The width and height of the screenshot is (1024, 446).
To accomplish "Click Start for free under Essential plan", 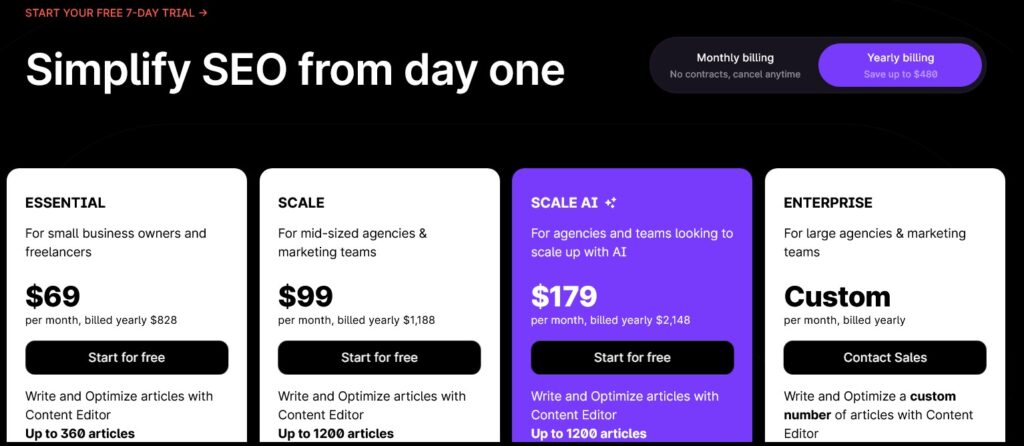I will (127, 357).
